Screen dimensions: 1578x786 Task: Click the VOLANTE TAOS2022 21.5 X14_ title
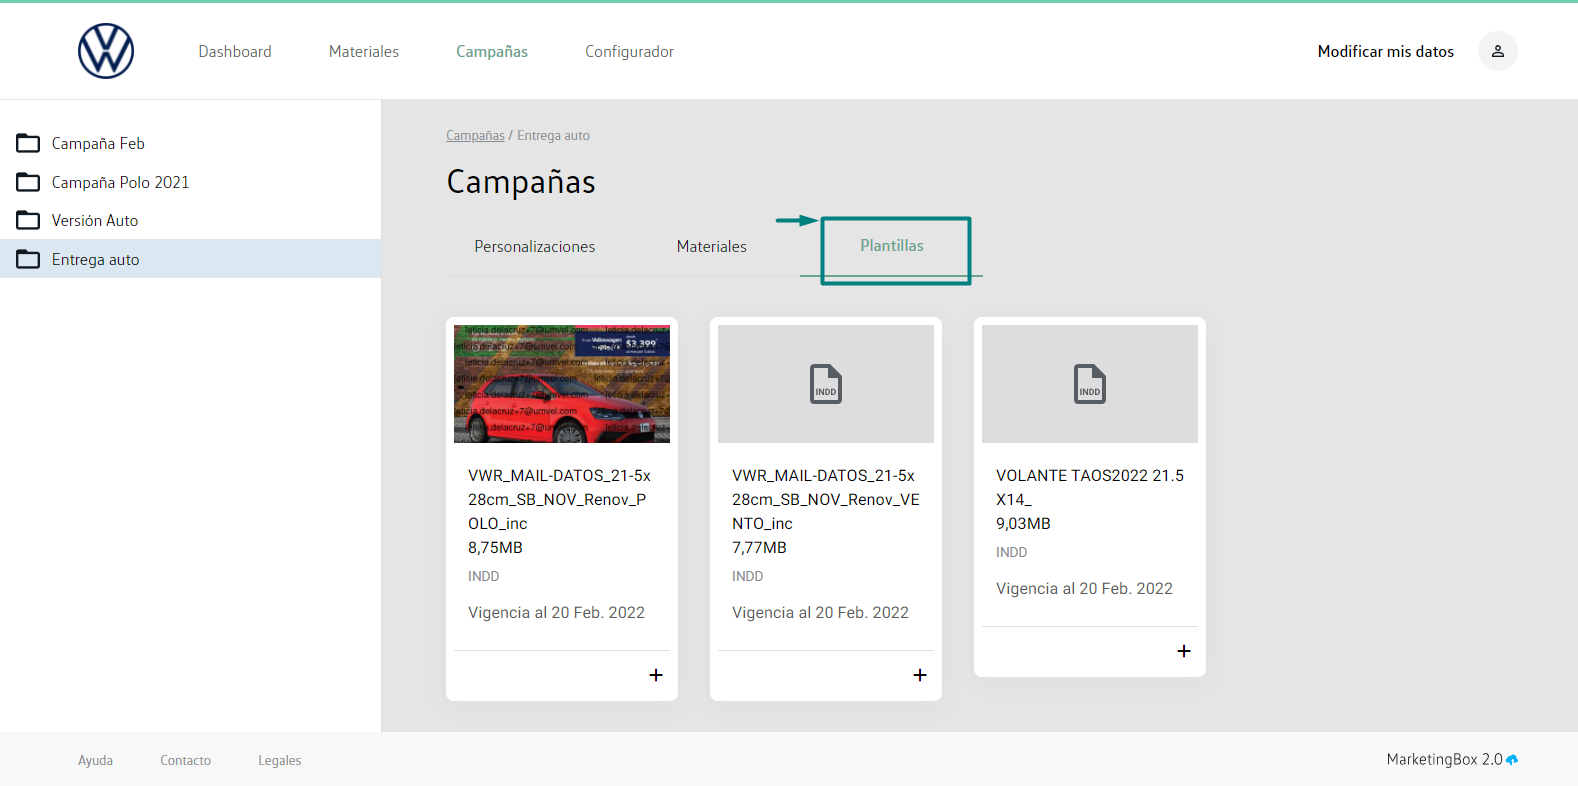(x=1090, y=487)
